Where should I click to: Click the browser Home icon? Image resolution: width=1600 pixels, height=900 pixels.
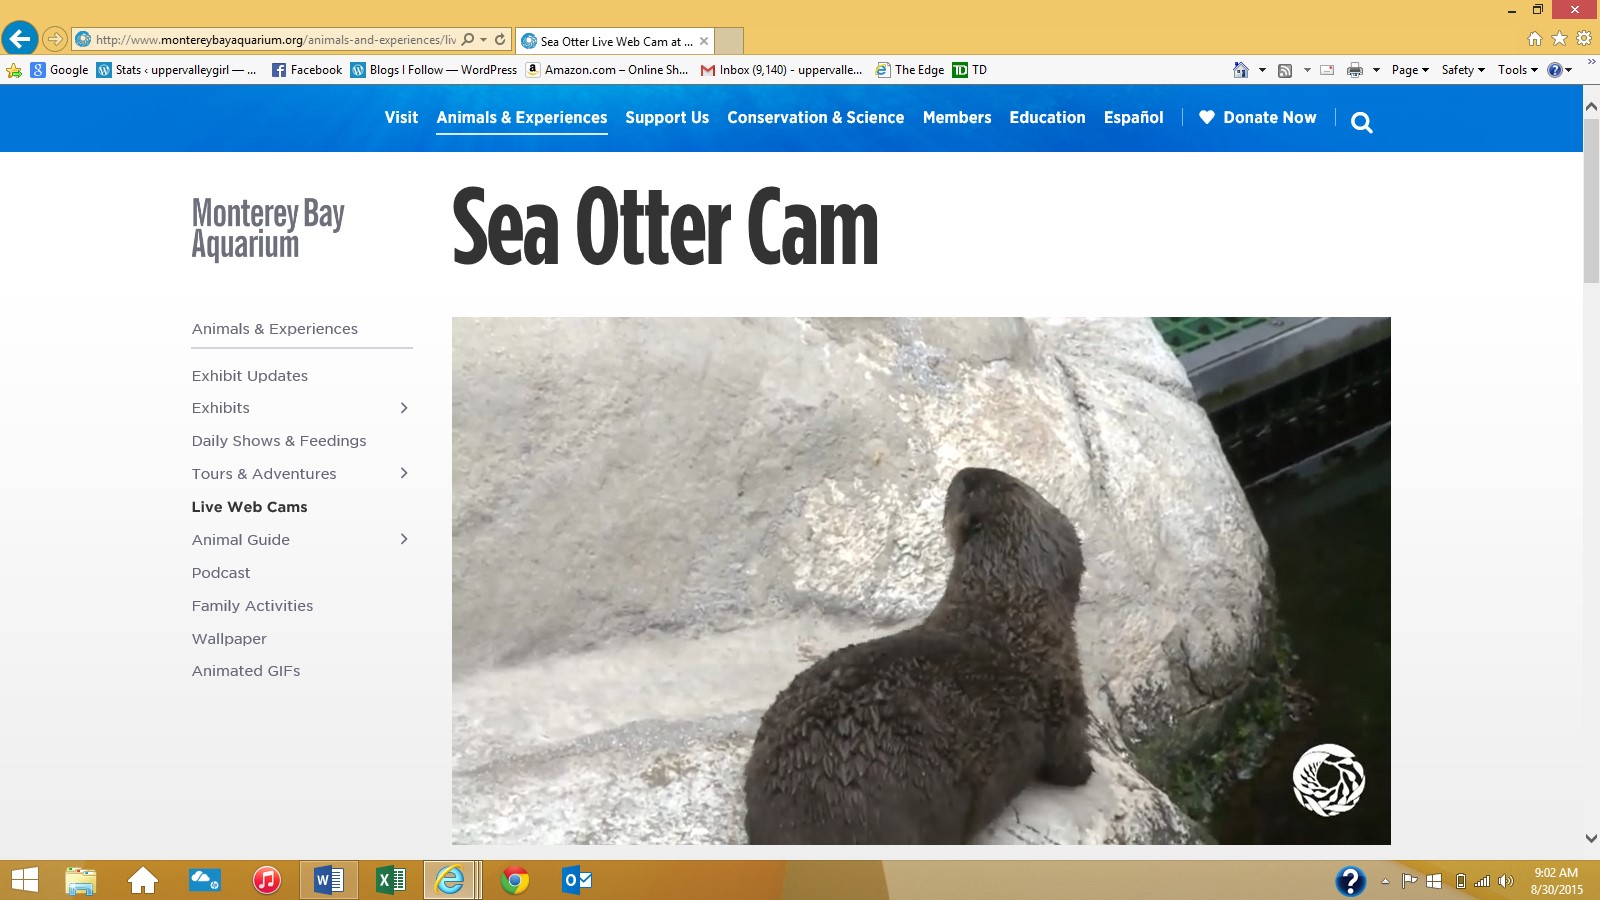[1535, 39]
